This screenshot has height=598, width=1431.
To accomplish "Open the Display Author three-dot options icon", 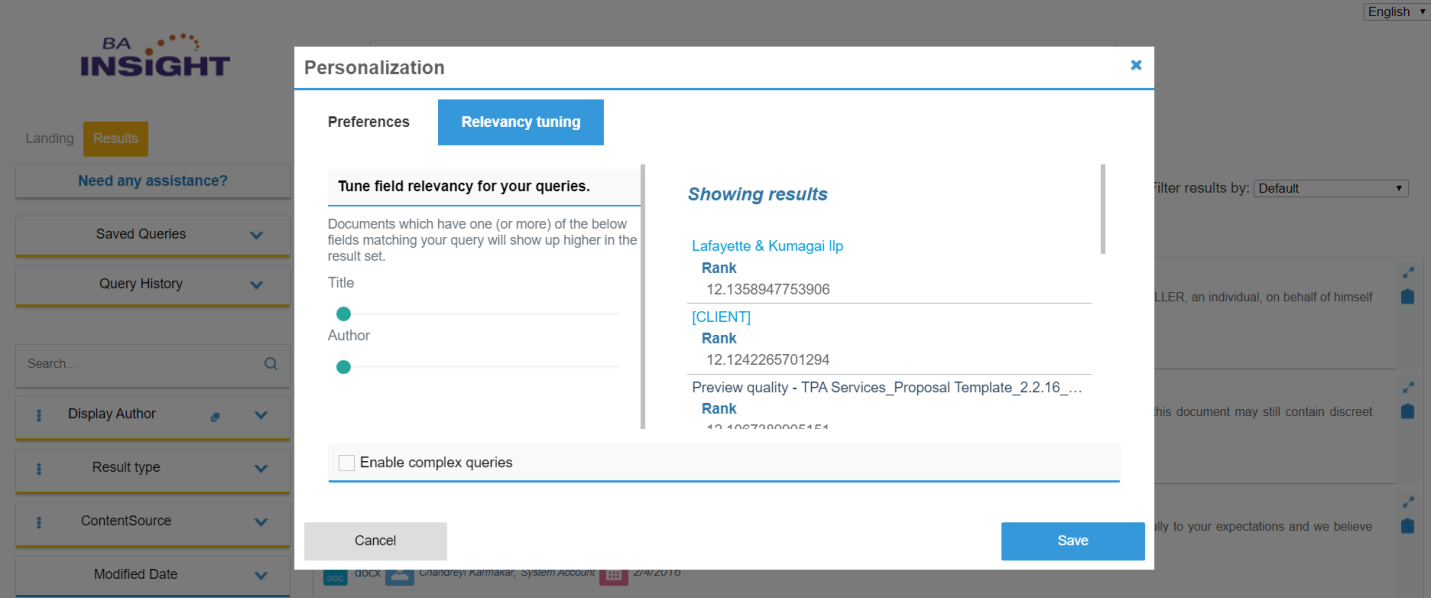I will pyautogui.click(x=39, y=415).
